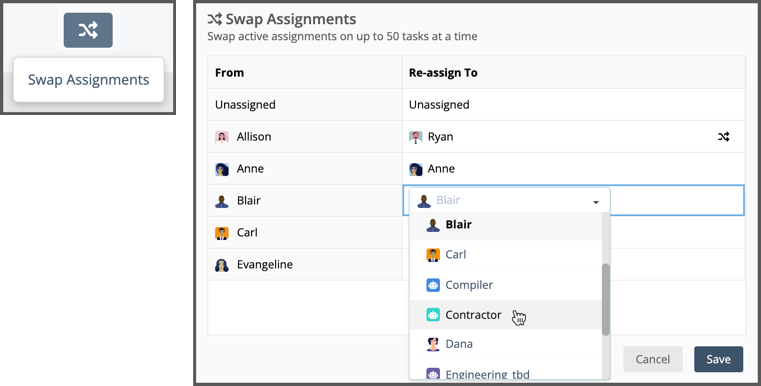The height and width of the screenshot is (386, 761).
Task: Choose Contractor from the dropdown list
Action: click(x=506, y=315)
